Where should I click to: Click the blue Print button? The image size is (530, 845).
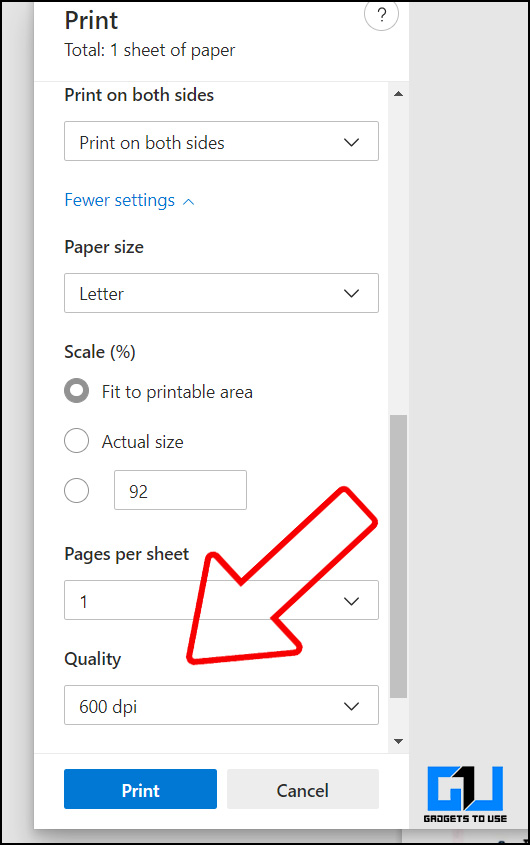[140, 789]
